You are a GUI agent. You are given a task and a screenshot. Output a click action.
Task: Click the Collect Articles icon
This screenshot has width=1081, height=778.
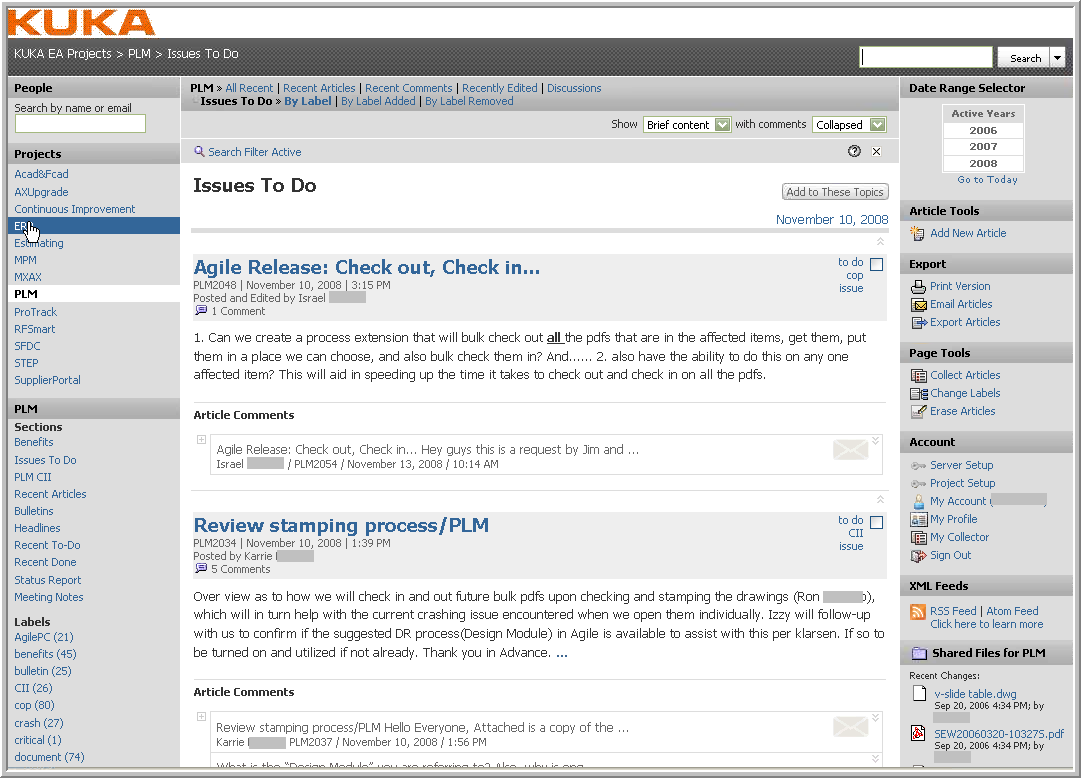(x=918, y=375)
